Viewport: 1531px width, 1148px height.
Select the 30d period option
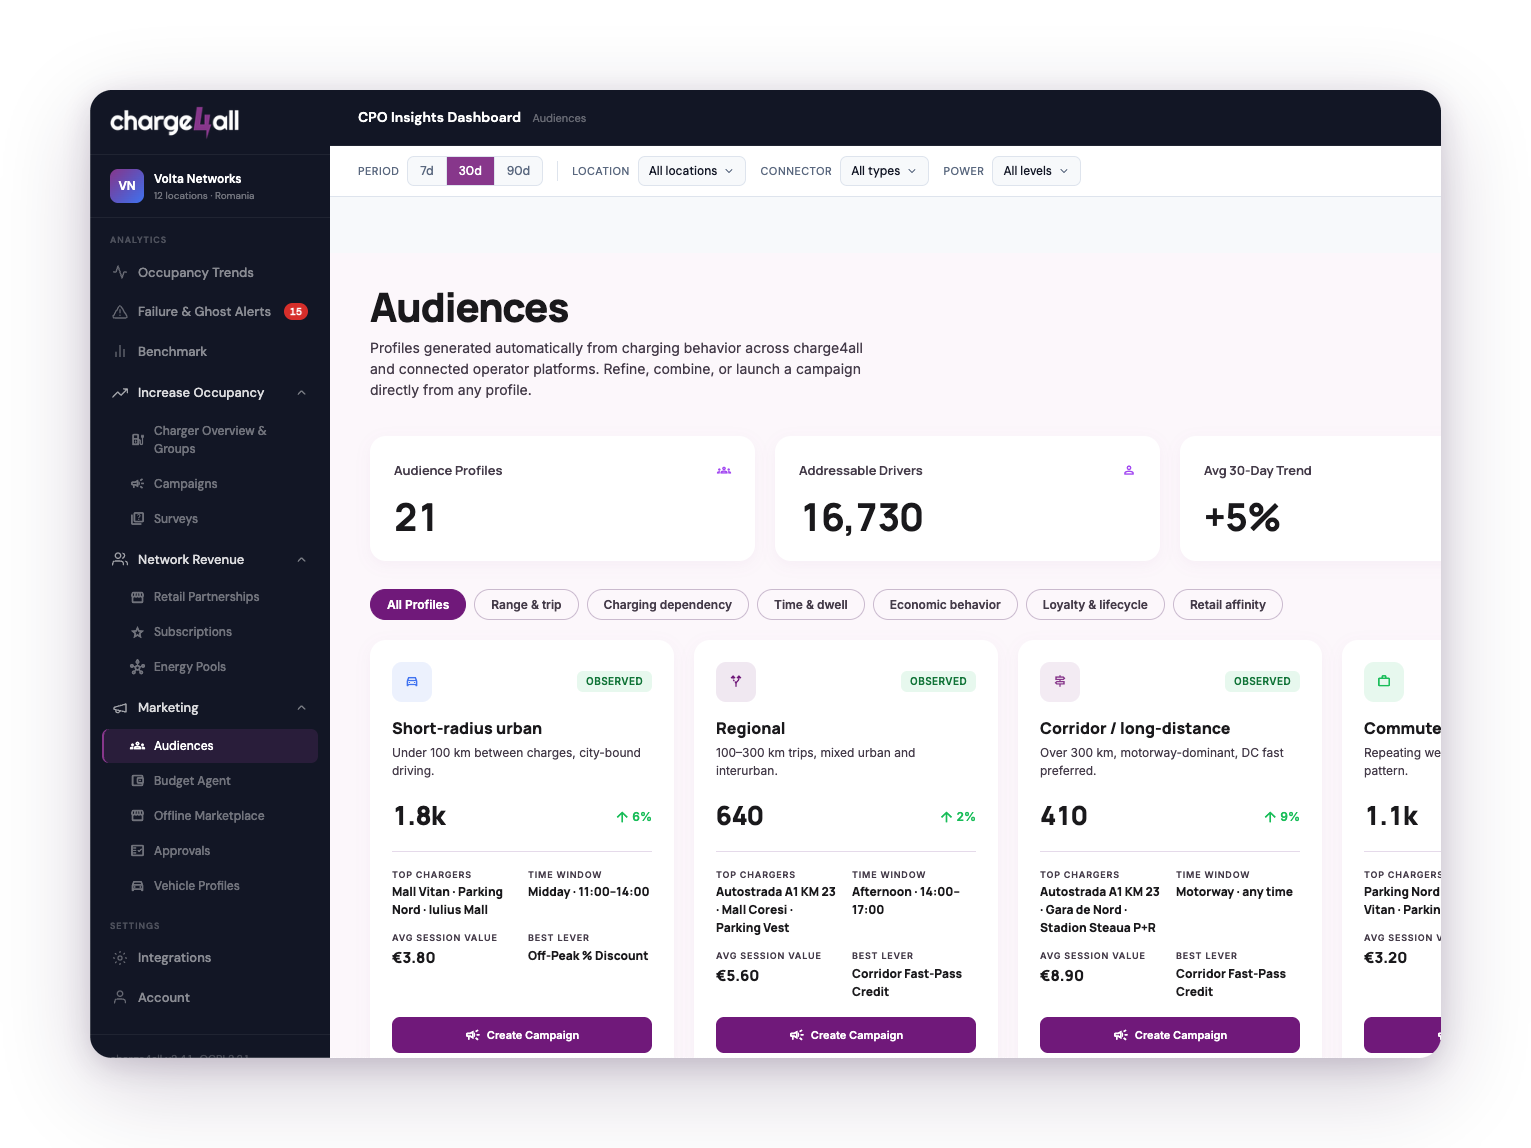[x=470, y=171]
